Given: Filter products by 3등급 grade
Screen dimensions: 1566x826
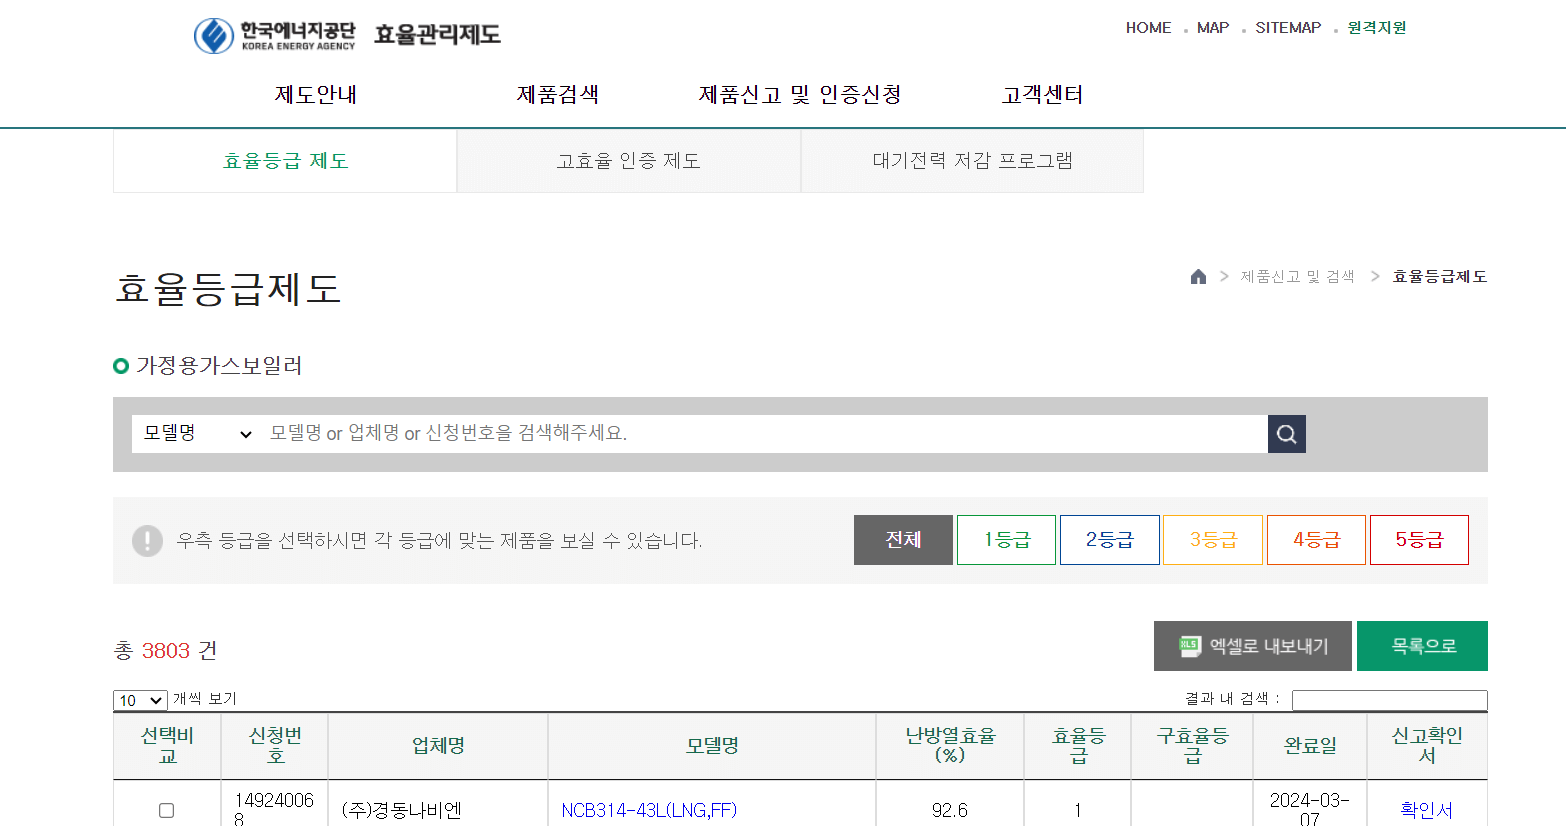Looking at the screenshot, I should point(1212,539).
